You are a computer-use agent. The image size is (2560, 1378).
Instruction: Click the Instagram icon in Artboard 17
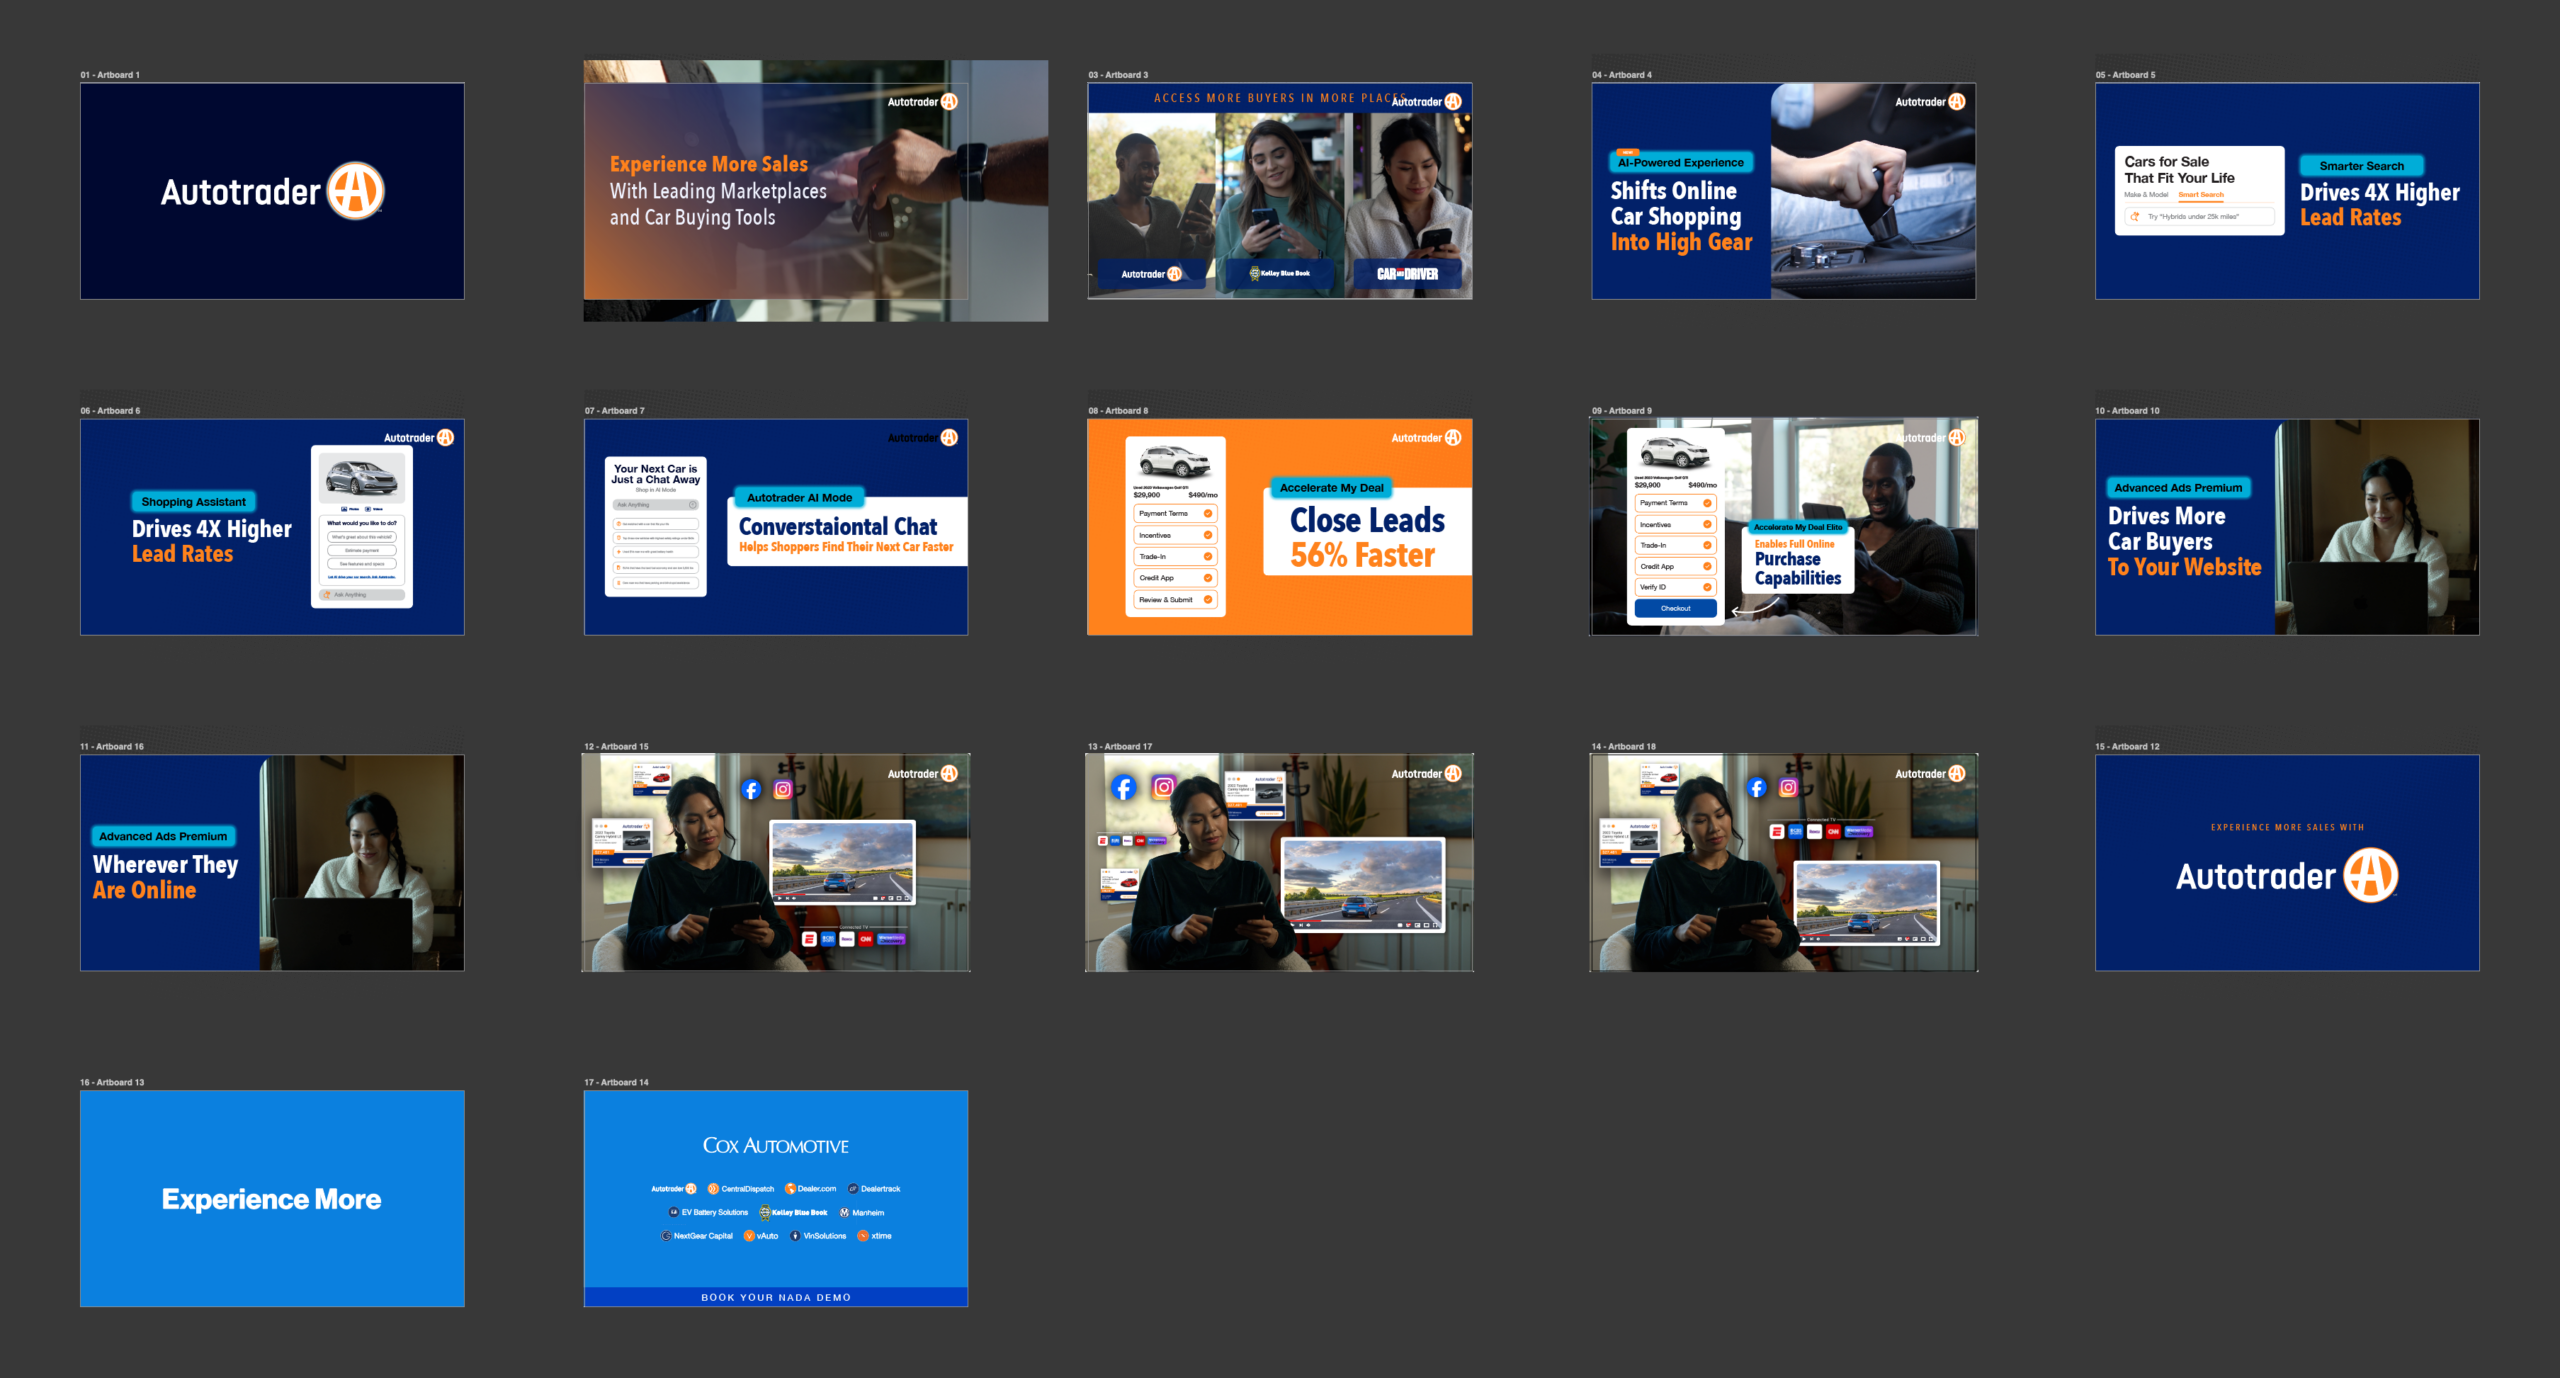1164,787
